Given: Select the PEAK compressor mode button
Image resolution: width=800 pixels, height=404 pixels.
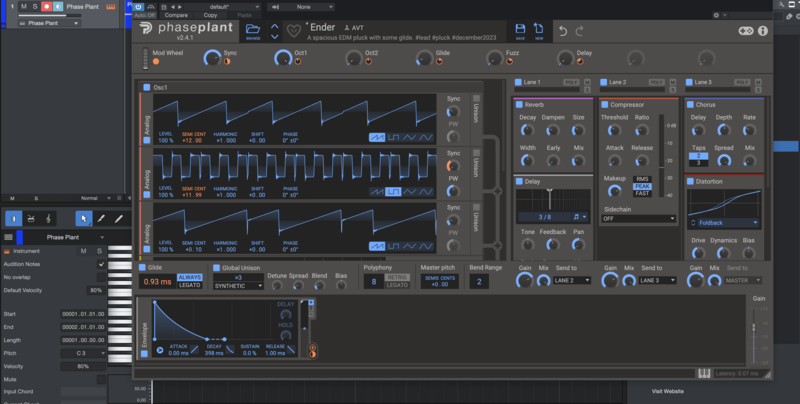Looking at the screenshot, I should pos(642,186).
